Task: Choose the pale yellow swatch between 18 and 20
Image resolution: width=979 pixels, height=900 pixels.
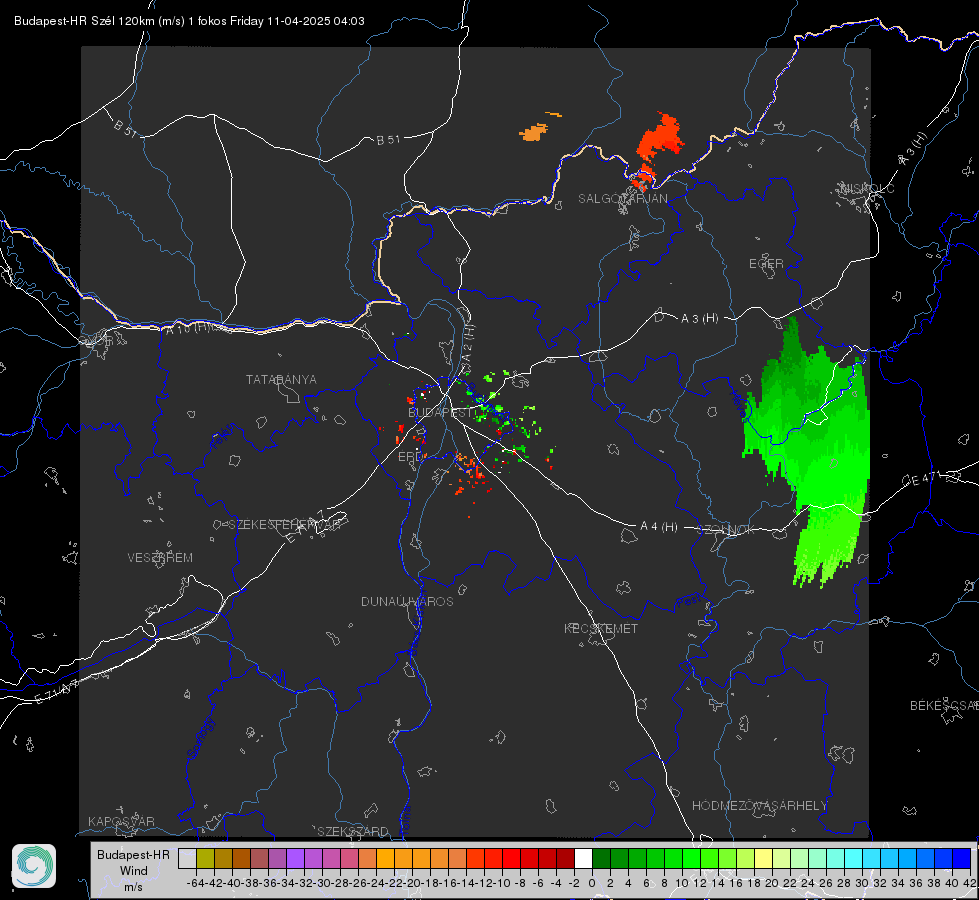Action: click(x=763, y=858)
